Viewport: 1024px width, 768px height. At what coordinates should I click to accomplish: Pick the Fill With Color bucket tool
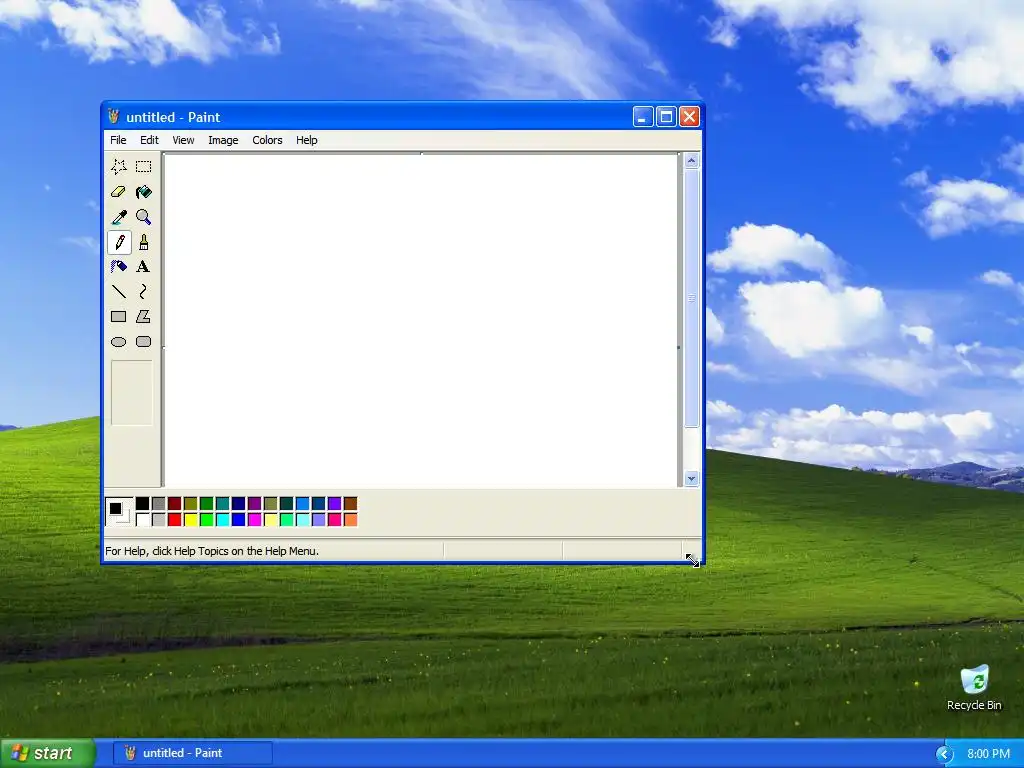tap(144, 192)
